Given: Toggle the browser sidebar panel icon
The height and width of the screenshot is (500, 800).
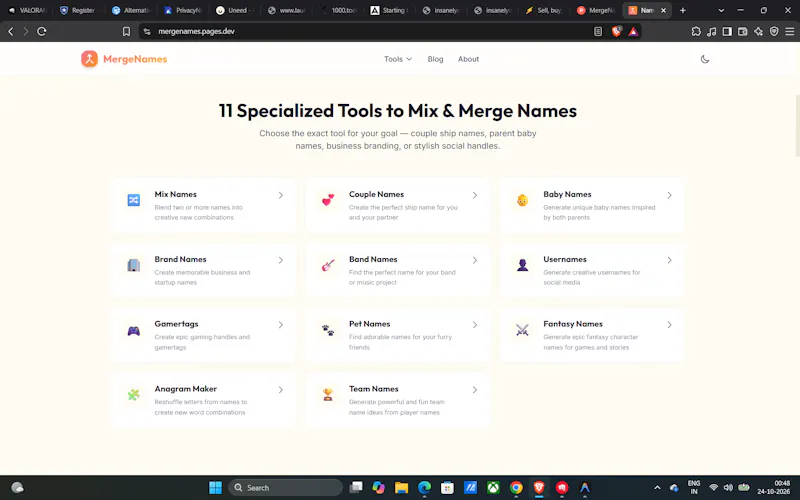Looking at the screenshot, I should coord(727,31).
